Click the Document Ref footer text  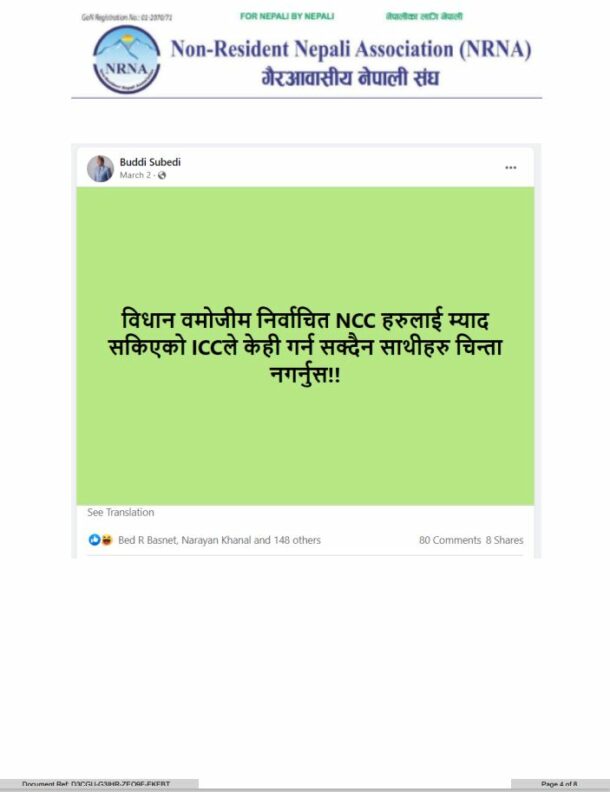(x=96, y=784)
